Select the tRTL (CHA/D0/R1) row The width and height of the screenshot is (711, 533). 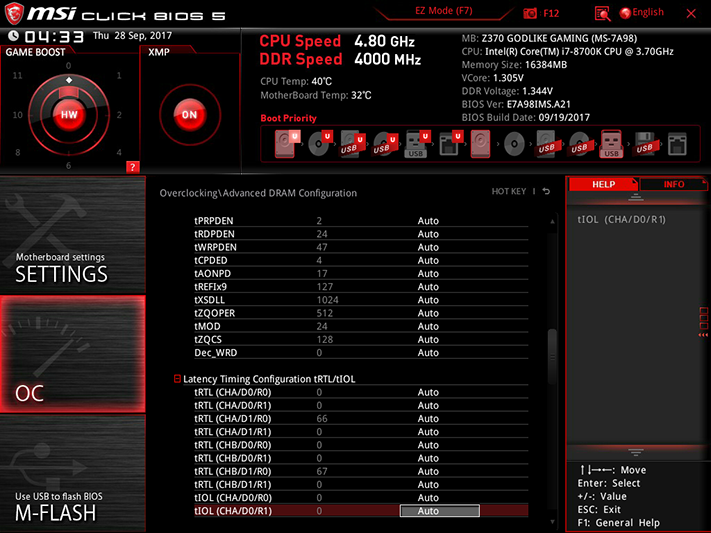point(361,405)
